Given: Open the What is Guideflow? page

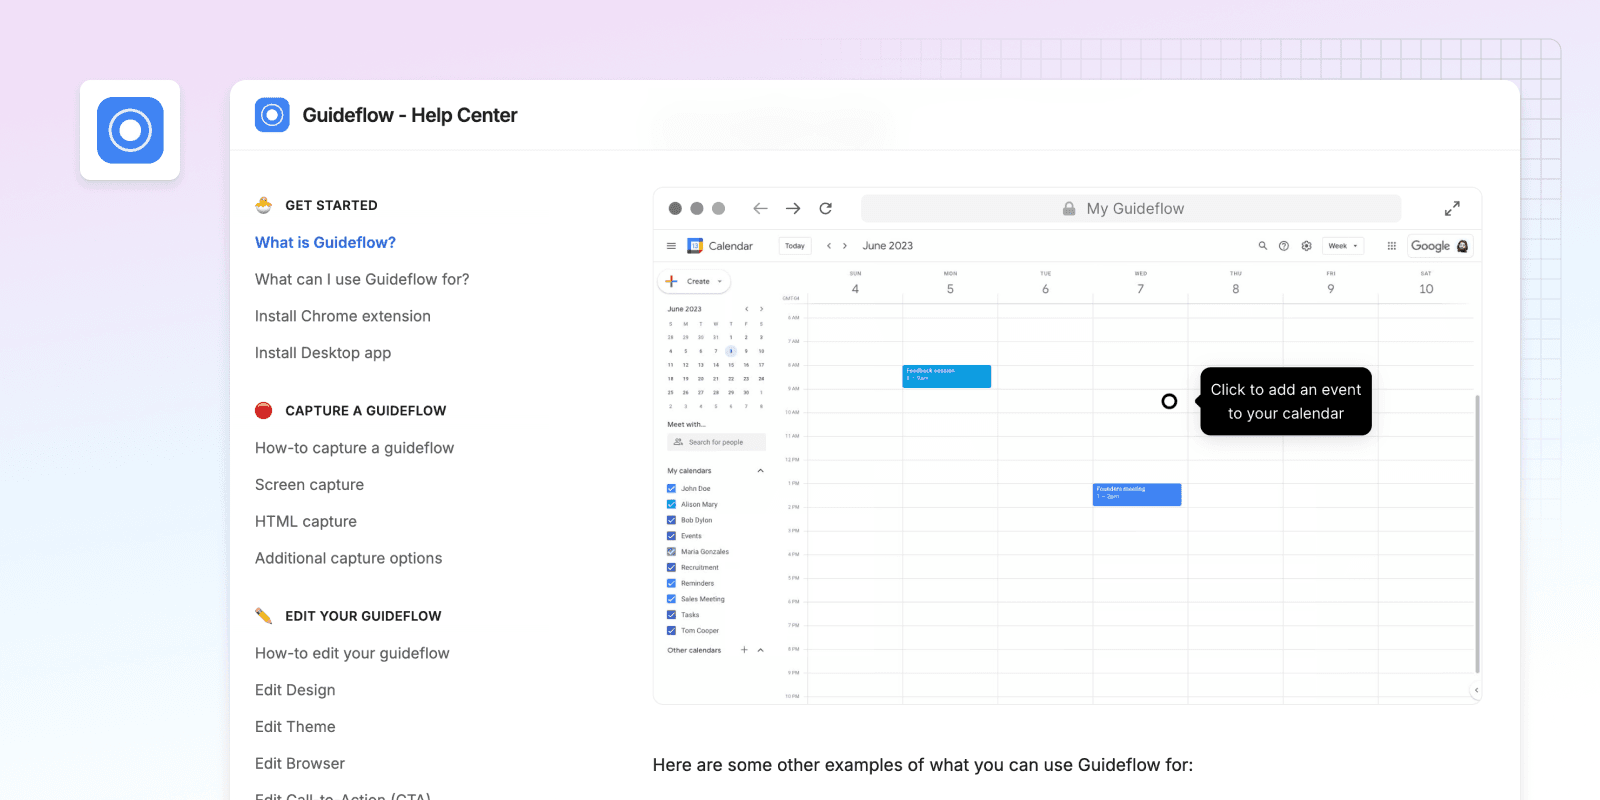Looking at the screenshot, I should coord(325,242).
